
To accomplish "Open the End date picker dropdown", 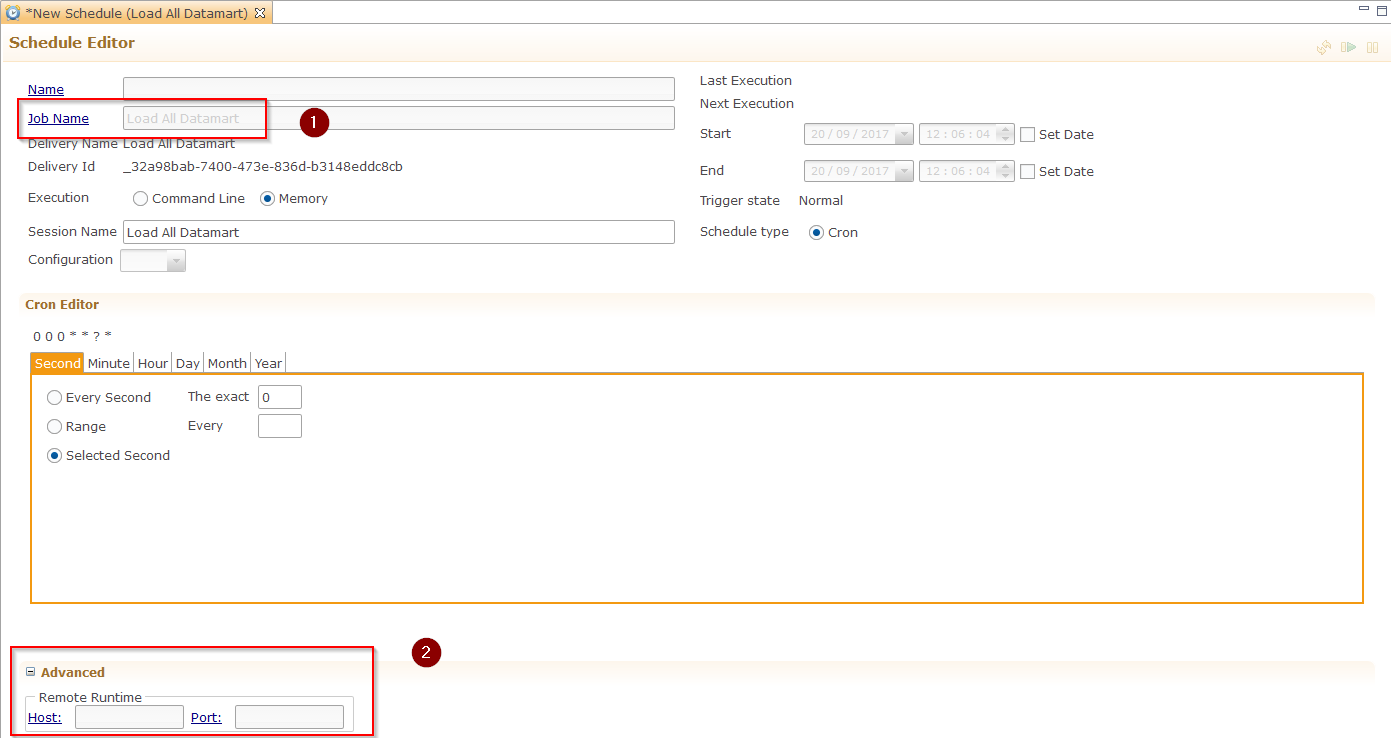I will coord(904,171).
